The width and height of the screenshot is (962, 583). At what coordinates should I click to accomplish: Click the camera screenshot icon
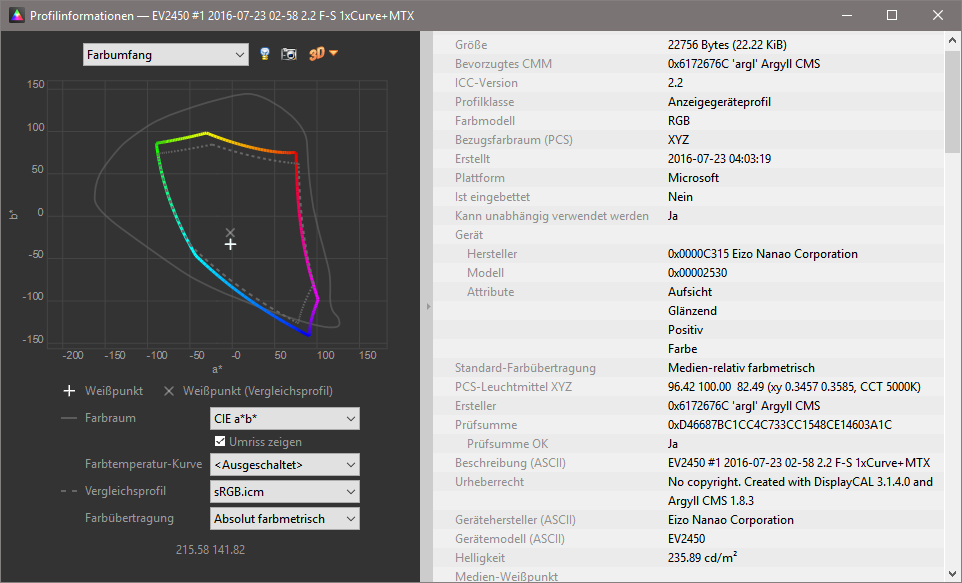288,55
